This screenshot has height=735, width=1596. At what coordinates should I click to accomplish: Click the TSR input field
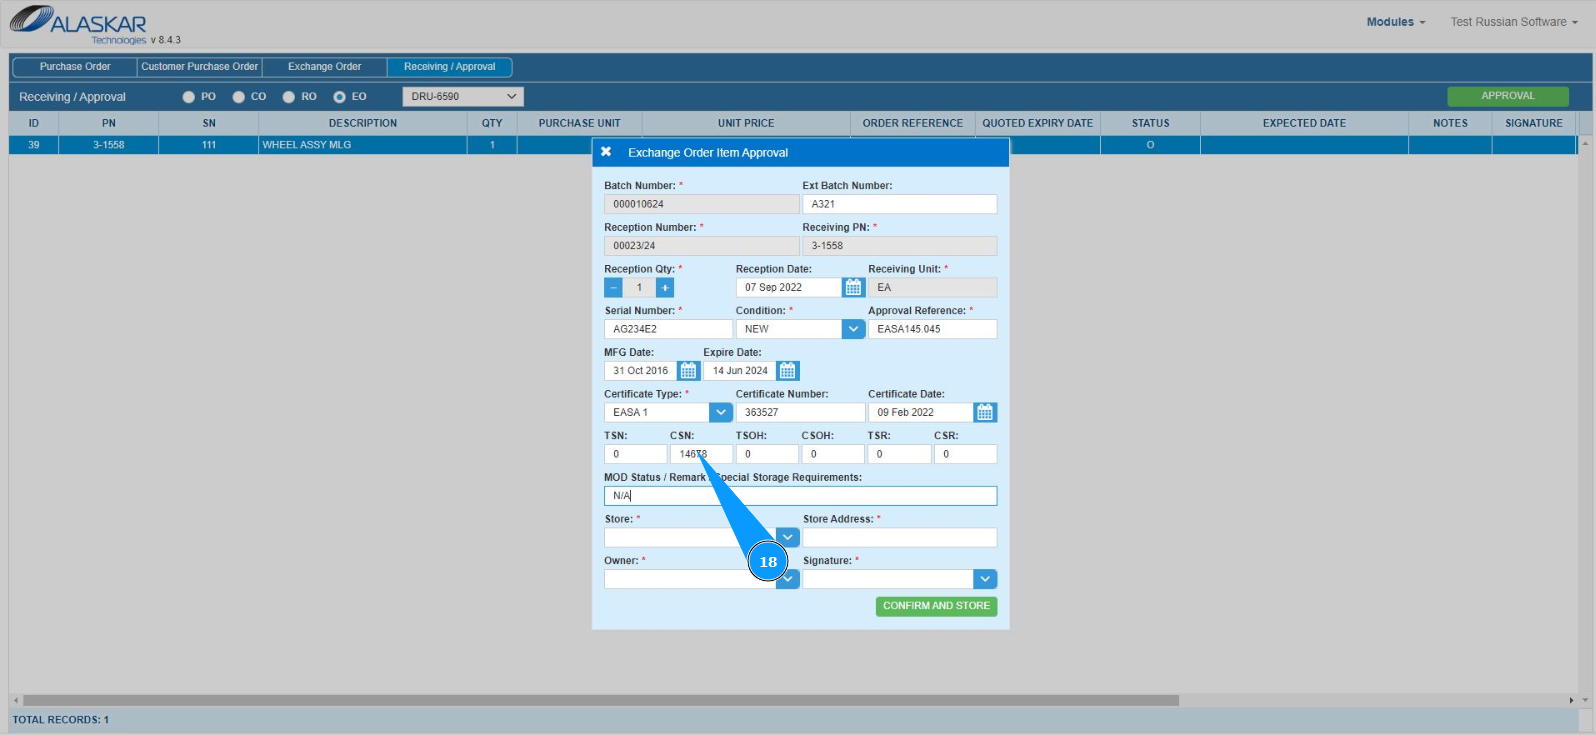tap(899, 454)
